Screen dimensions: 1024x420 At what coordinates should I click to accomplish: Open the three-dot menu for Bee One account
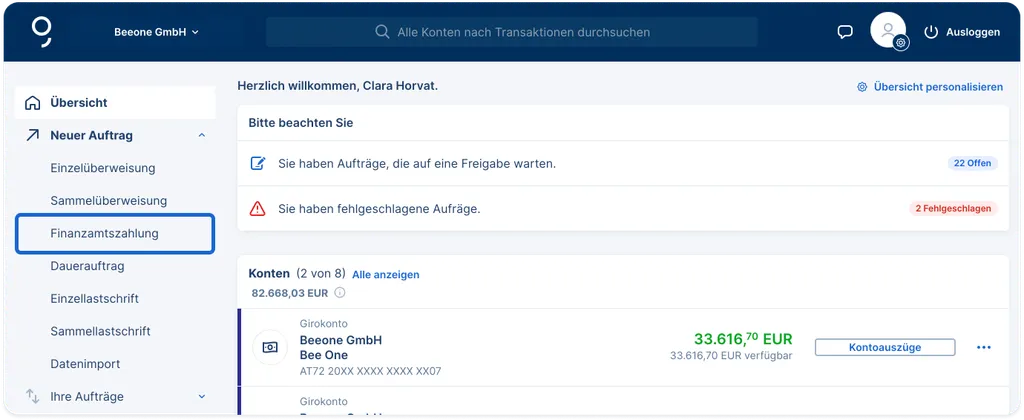tap(984, 347)
